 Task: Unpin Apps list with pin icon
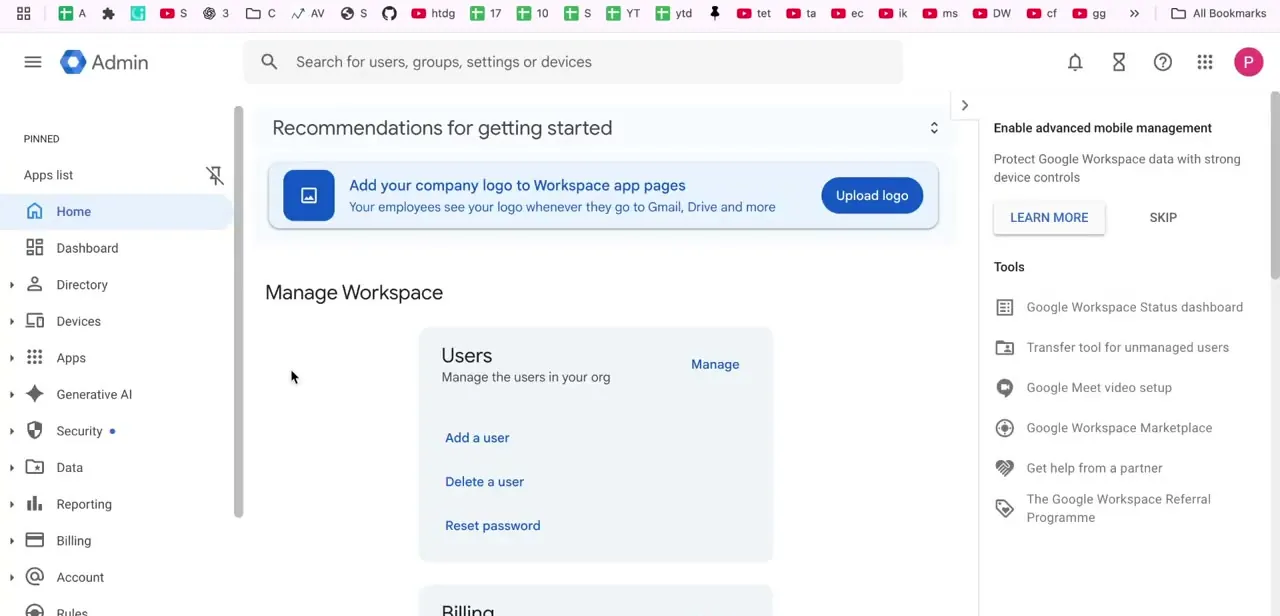(x=214, y=175)
